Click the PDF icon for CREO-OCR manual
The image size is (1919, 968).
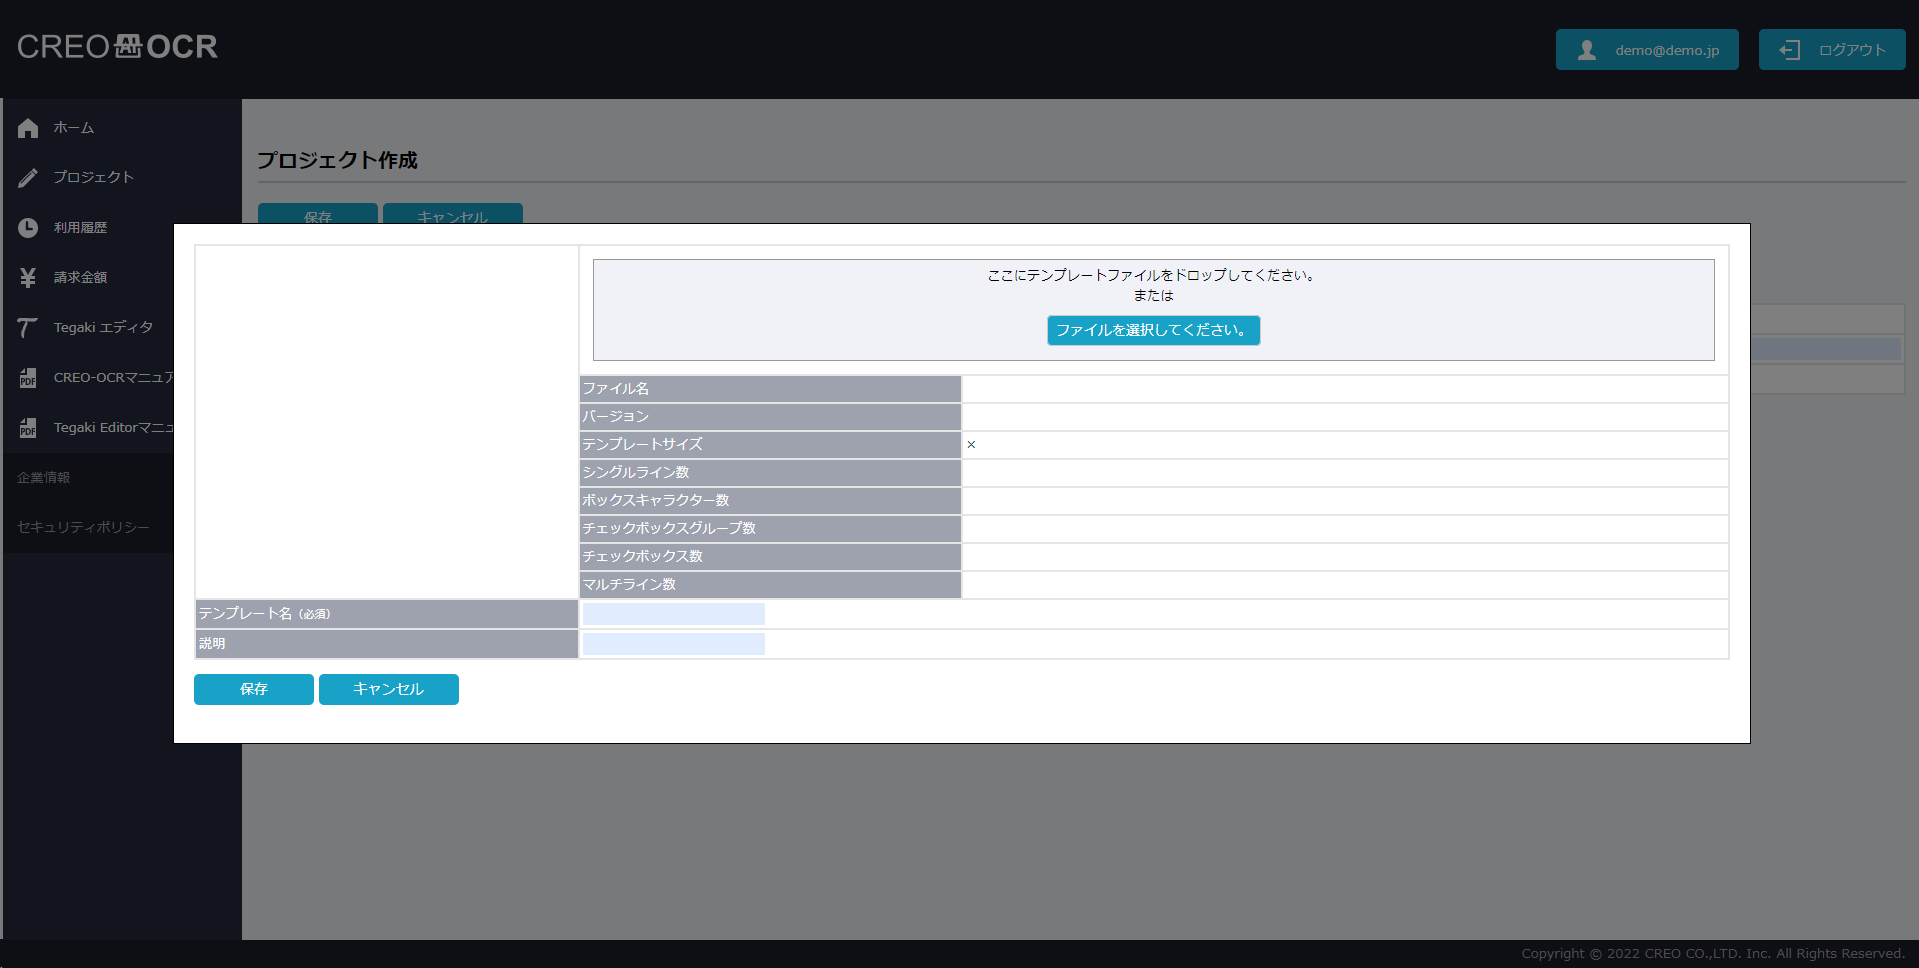28,378
